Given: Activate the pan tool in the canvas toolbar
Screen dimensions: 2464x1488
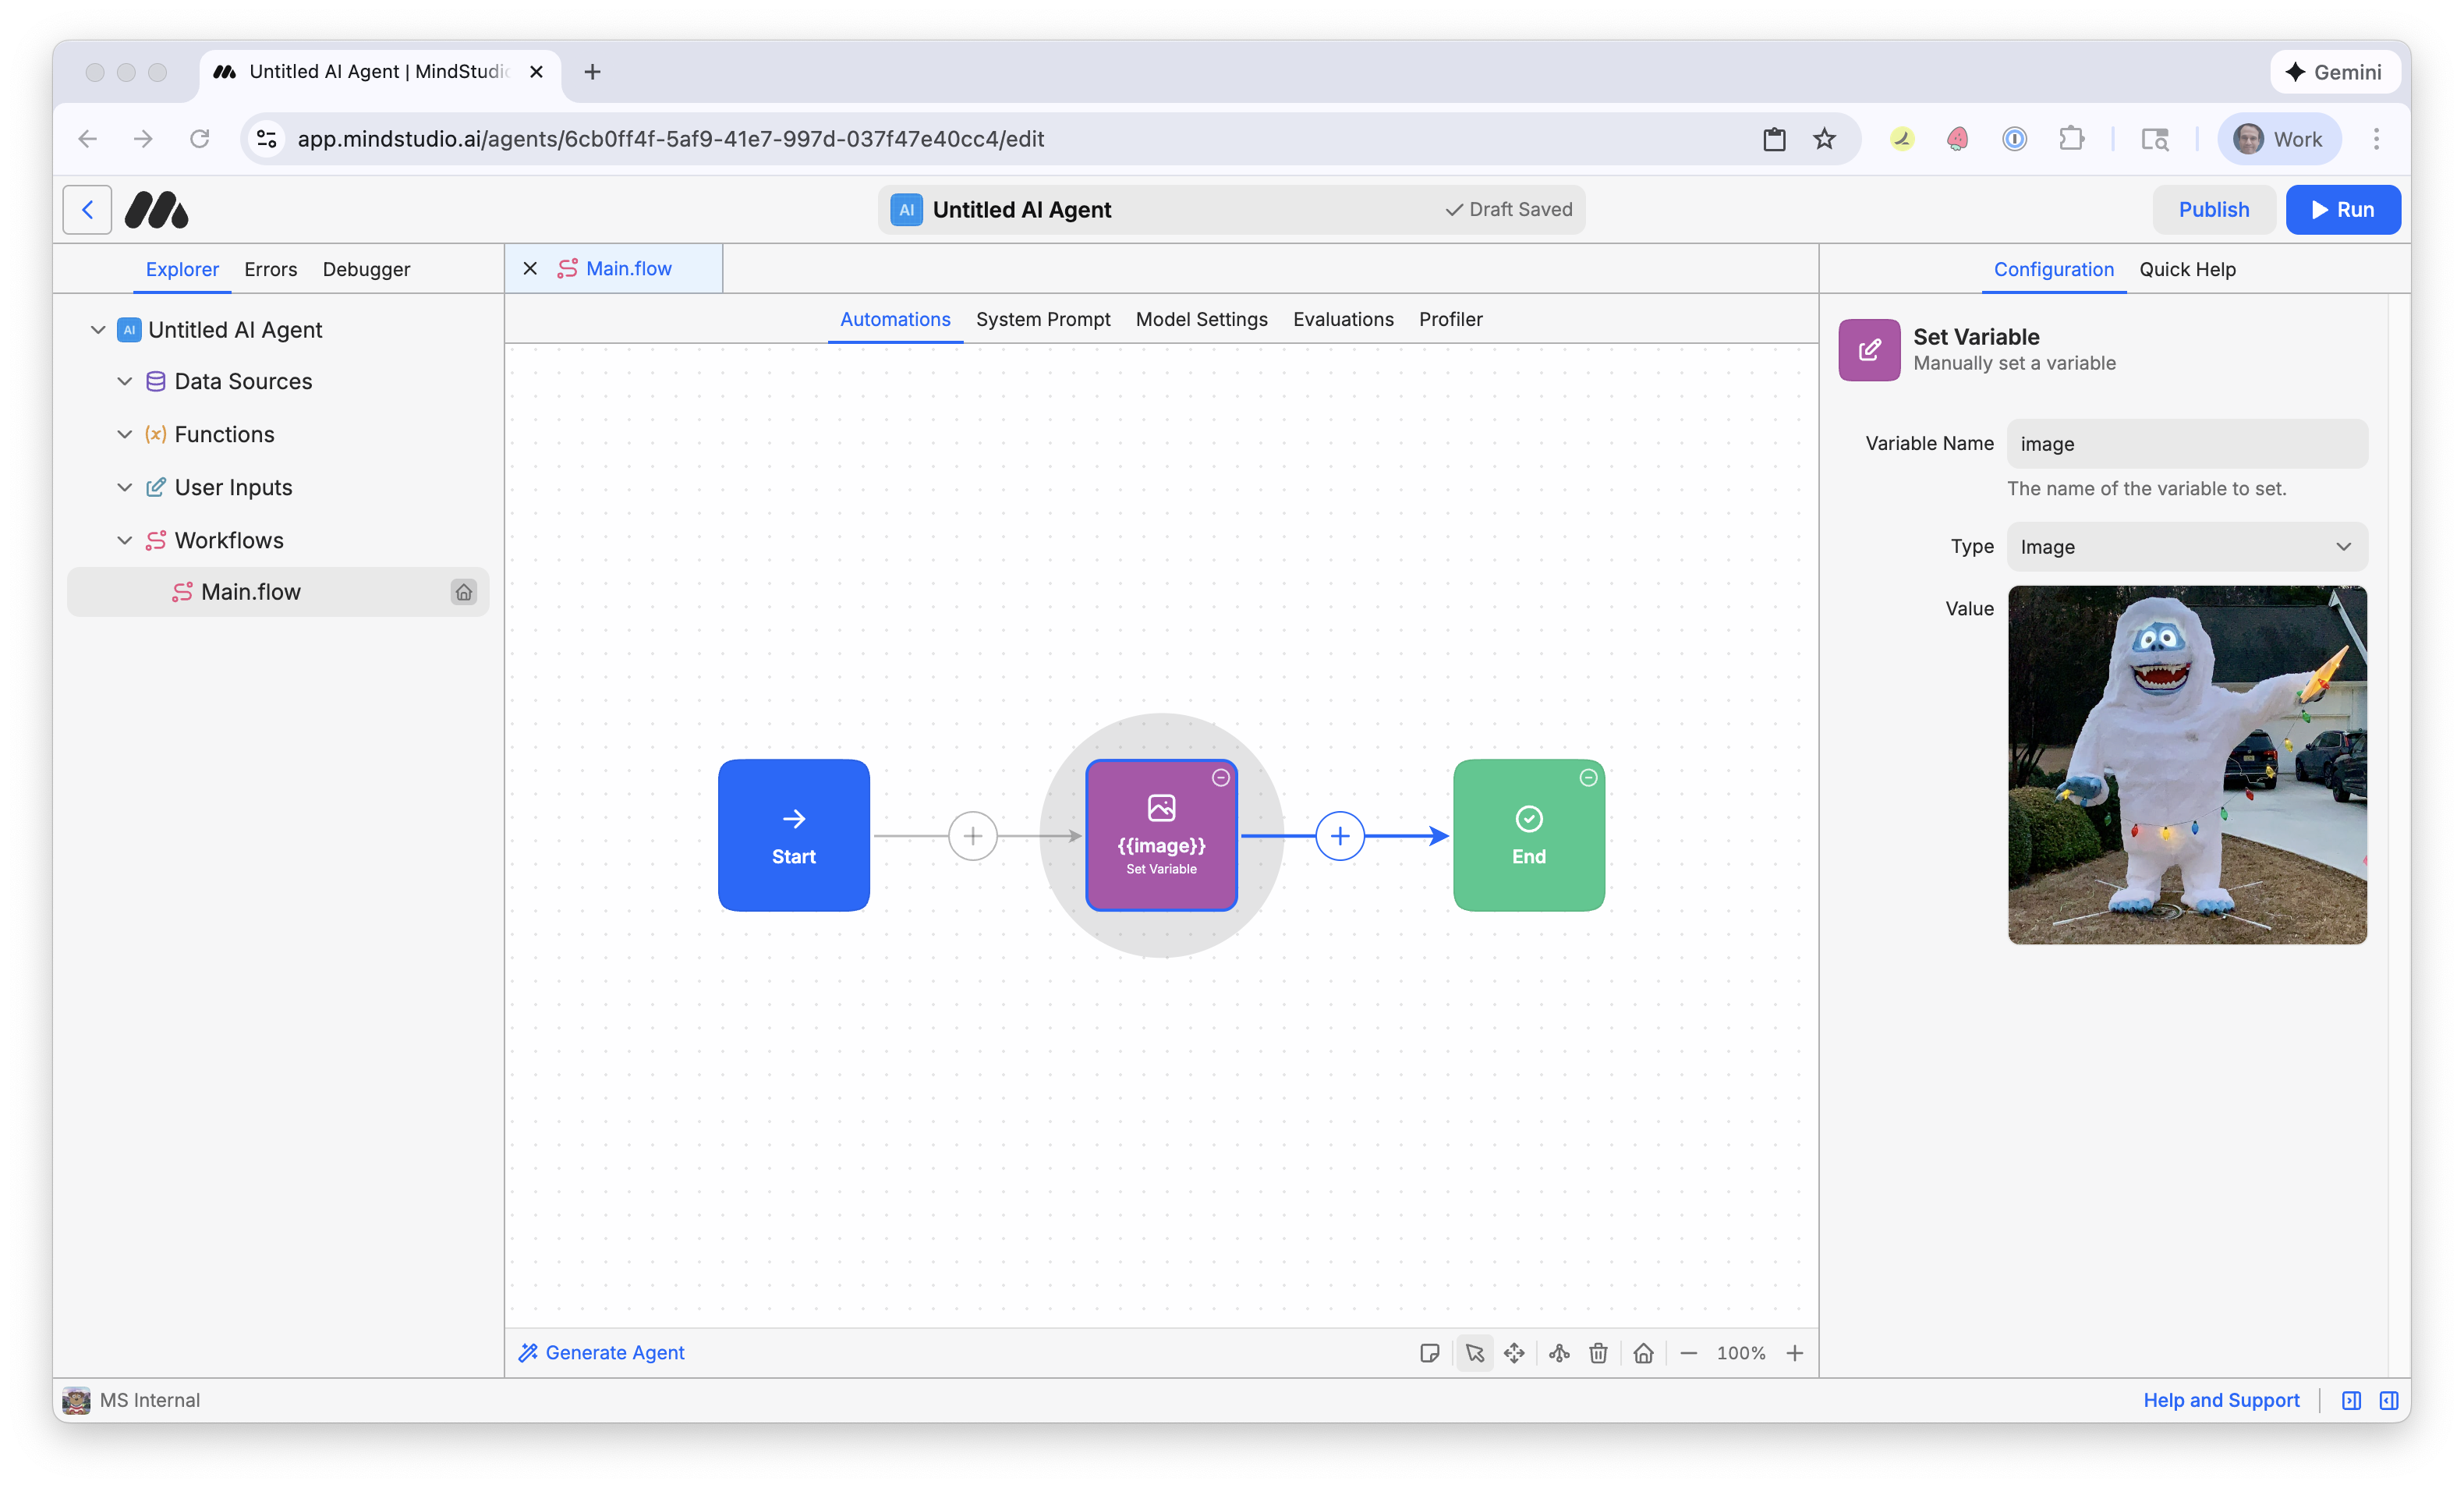Looking at the screenshot, I should [x=1514, y=1353].
